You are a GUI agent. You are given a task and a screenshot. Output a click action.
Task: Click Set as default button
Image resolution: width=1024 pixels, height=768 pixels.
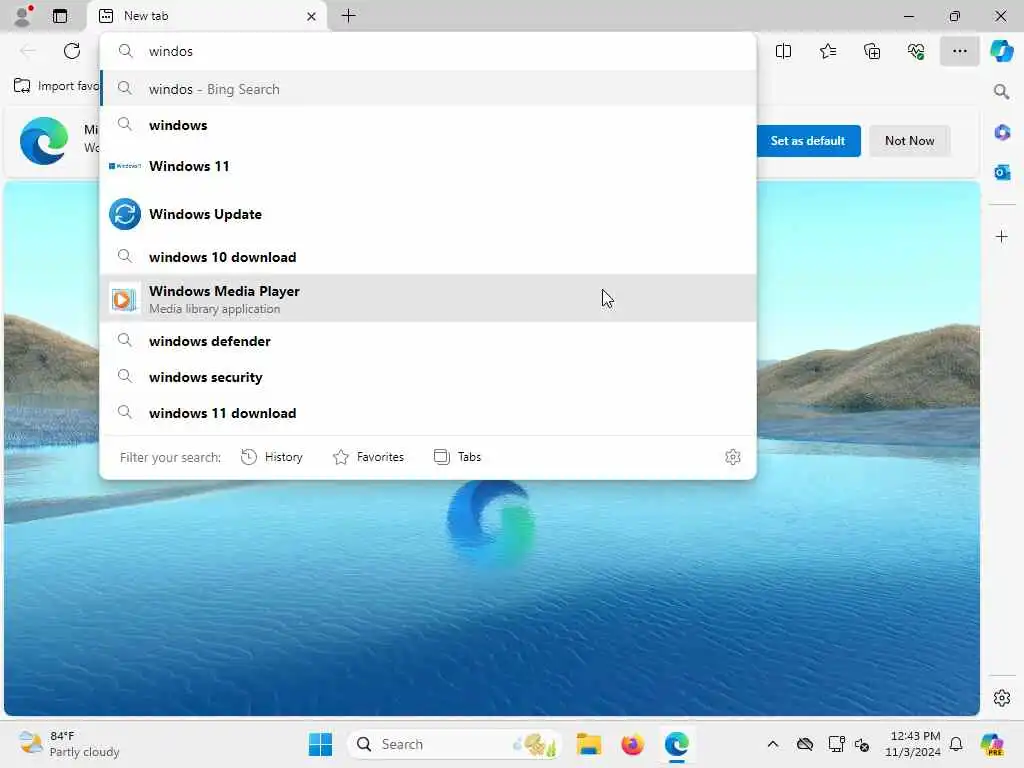pos(808,140)
